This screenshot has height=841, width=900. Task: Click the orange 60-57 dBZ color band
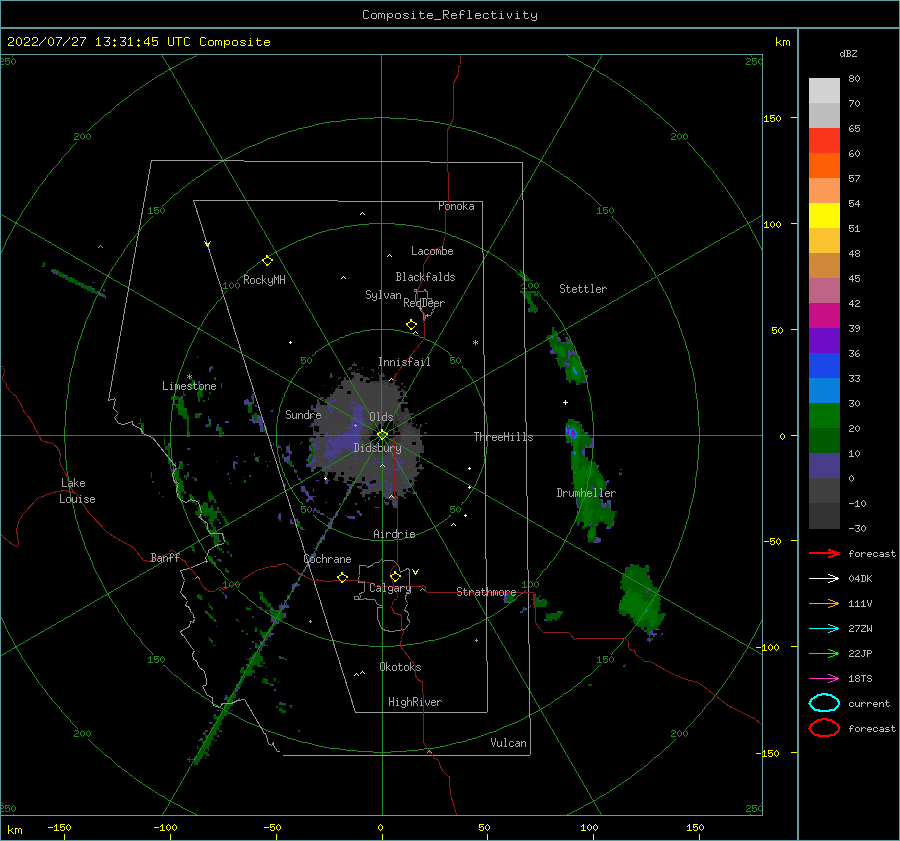click(x=824, y=166)
